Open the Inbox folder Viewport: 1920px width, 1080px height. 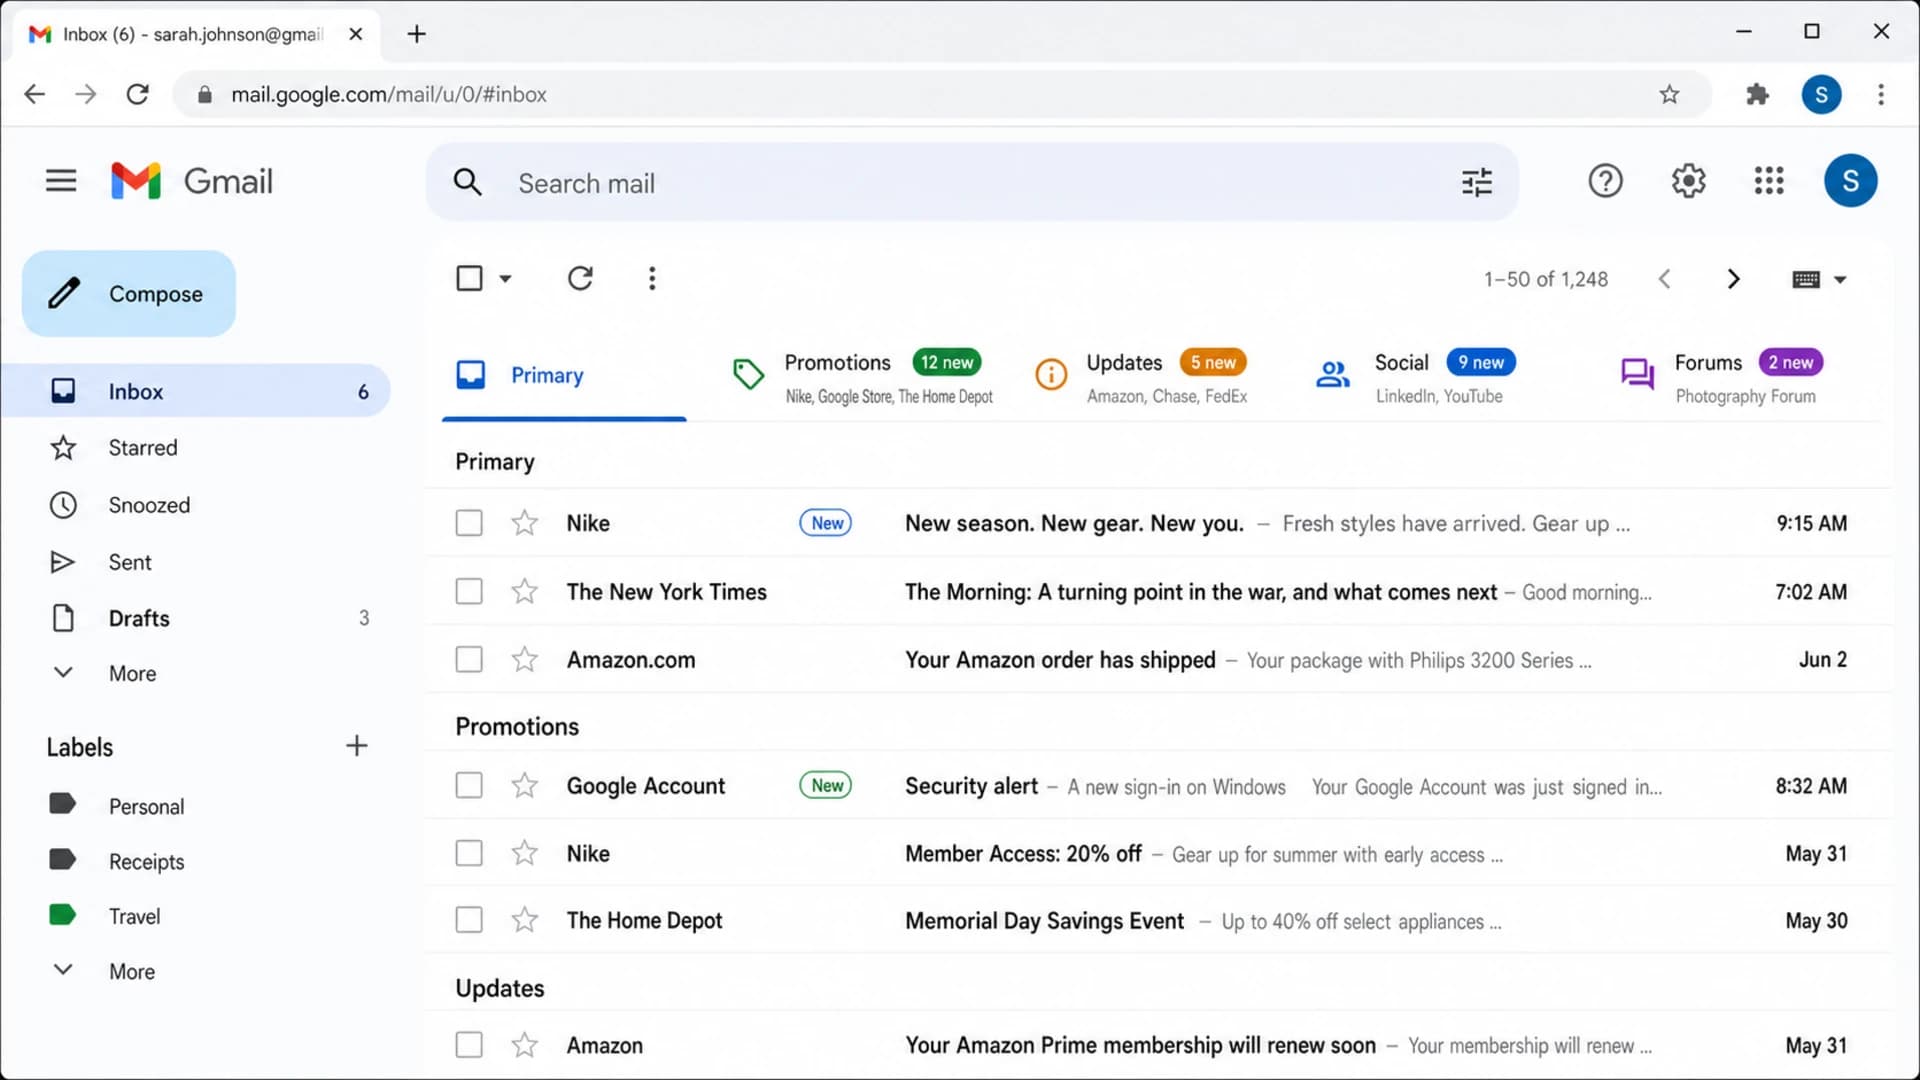(x=196, y=391)
